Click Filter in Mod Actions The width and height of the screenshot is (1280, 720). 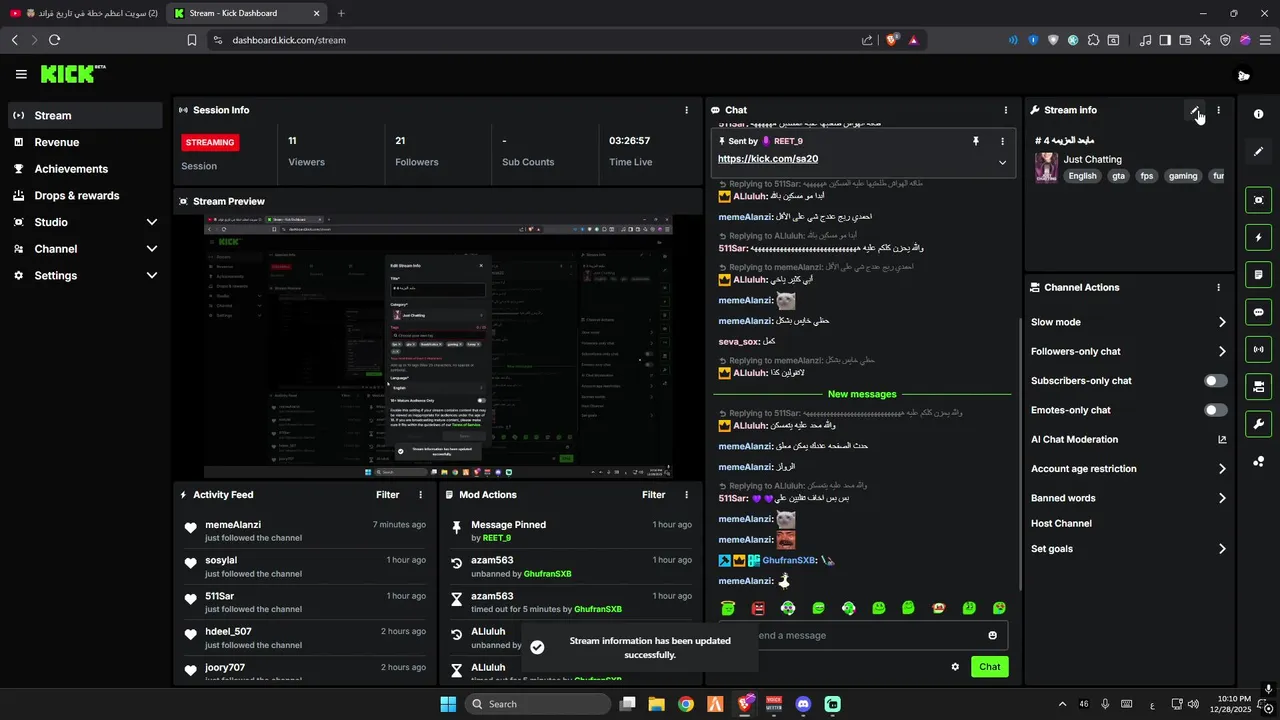pyautogui.click(x=653, y=495)
